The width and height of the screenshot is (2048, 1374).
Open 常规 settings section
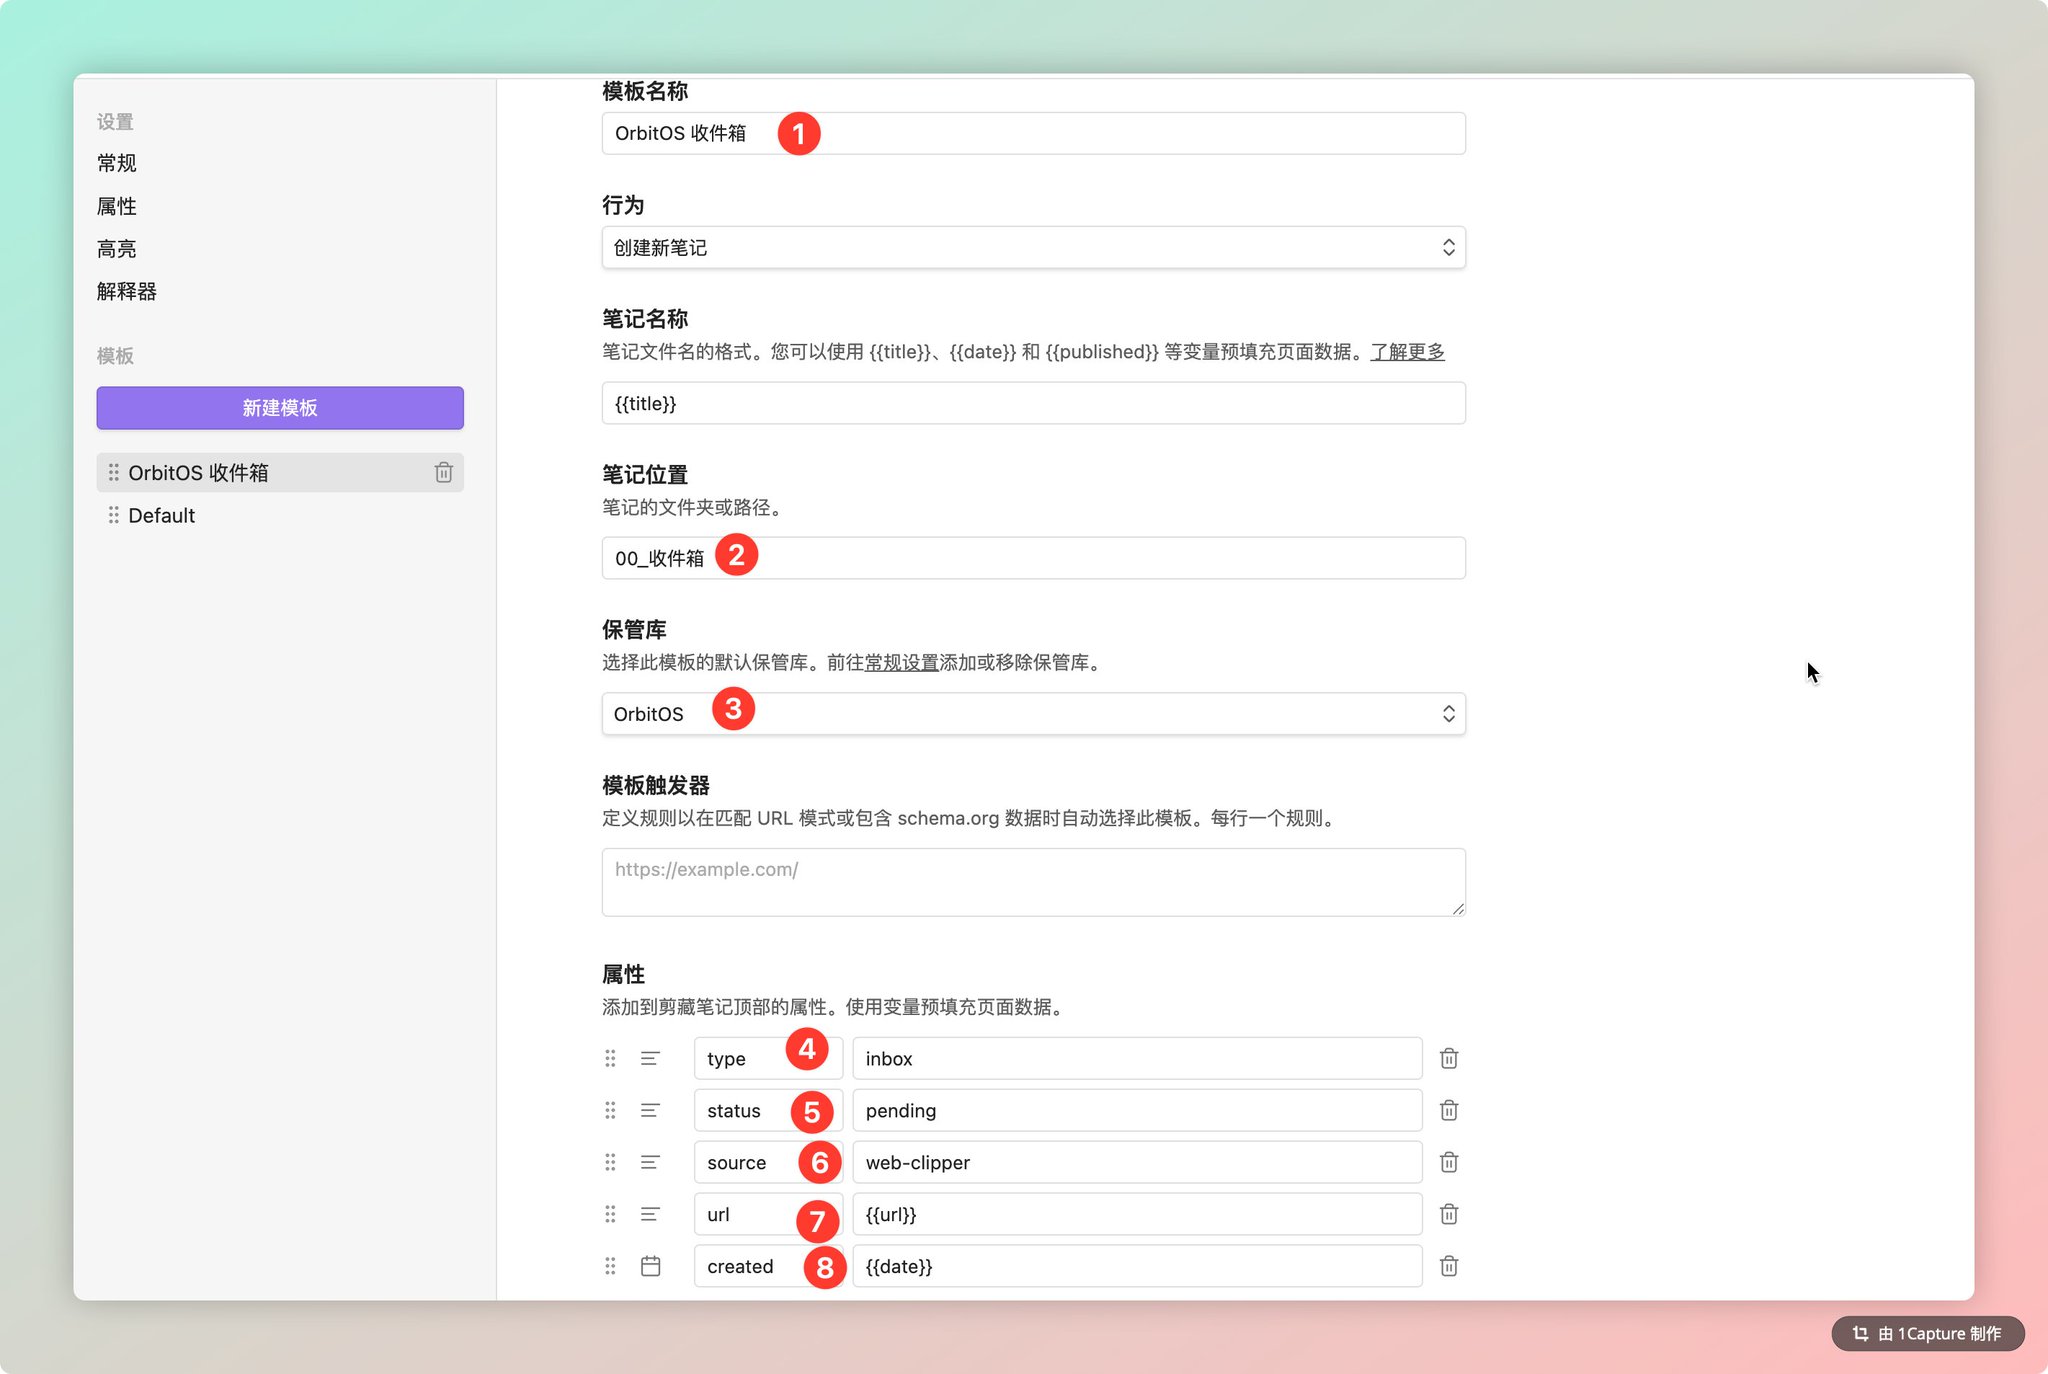click(x=117, y=163)
